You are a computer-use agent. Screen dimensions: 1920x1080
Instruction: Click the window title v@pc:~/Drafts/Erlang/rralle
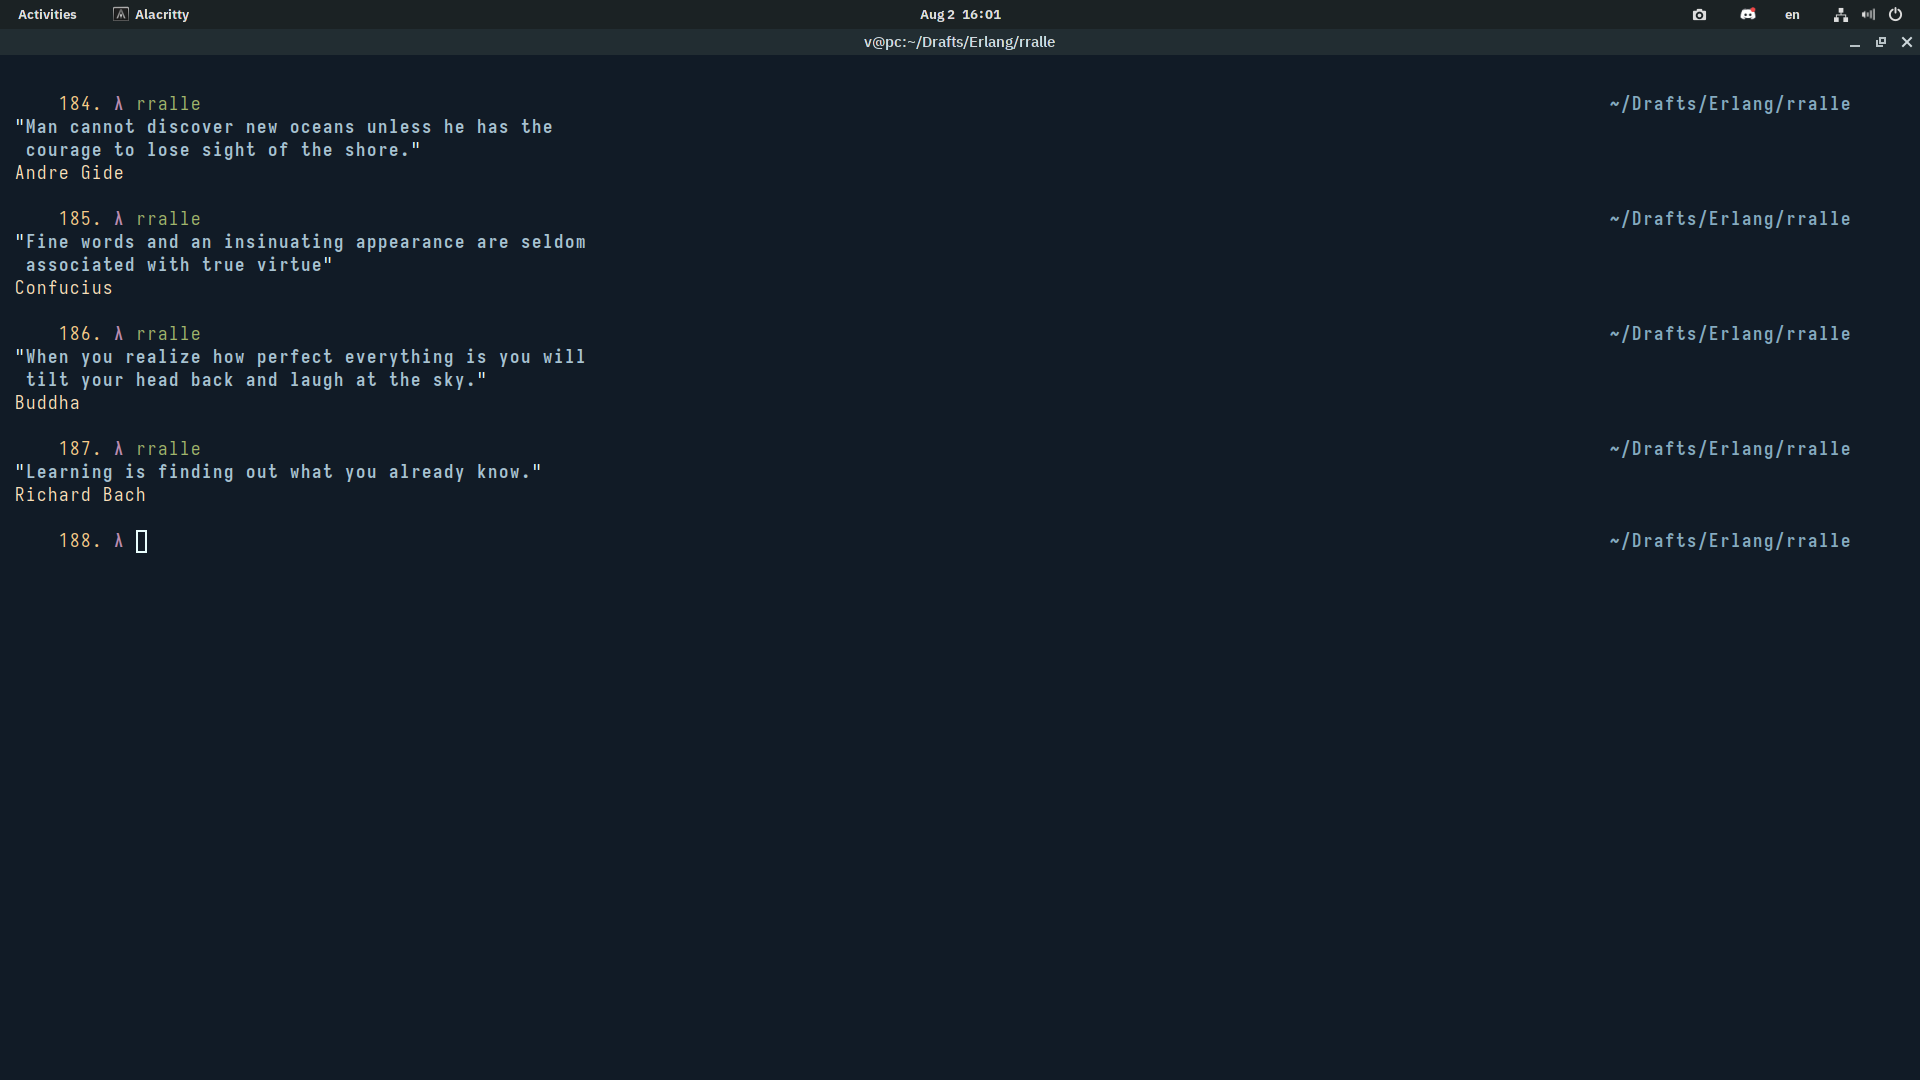(x=959, y=42)
